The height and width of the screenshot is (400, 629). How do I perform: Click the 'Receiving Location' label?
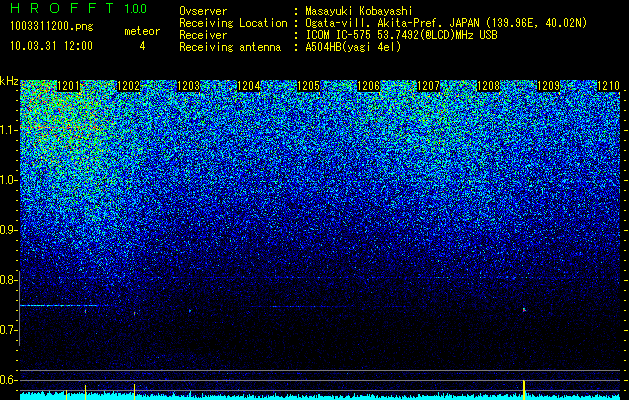pos(233,23)
